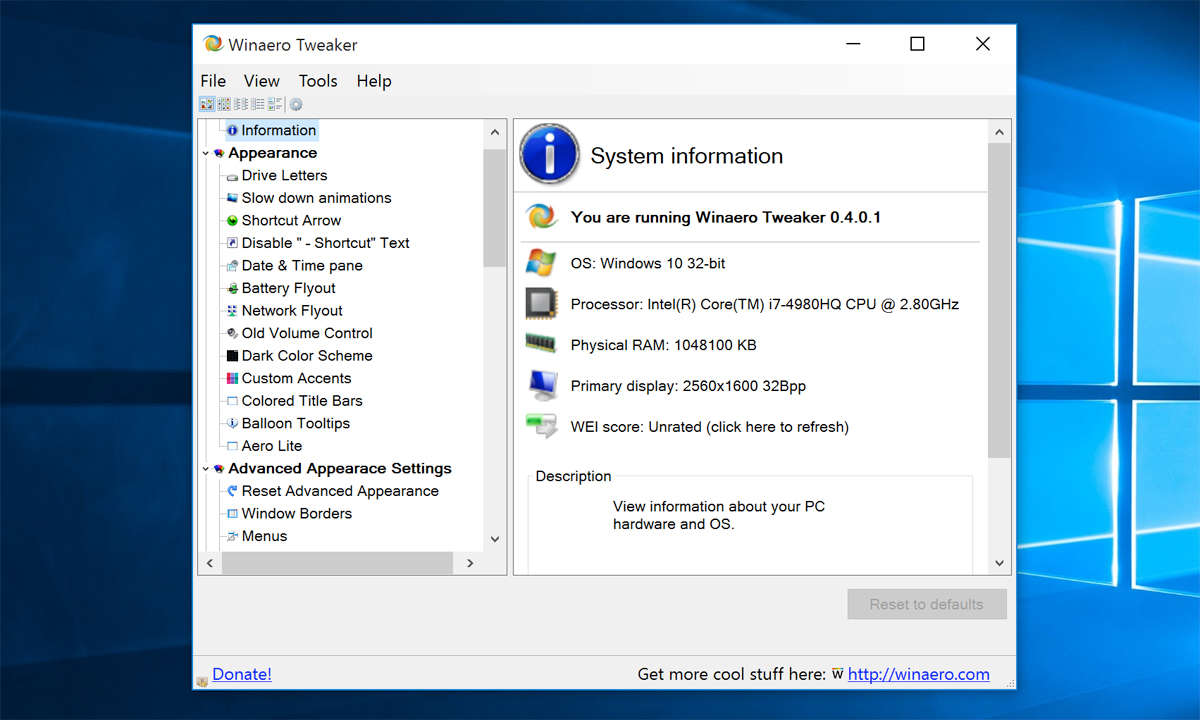Select the Appearance group label
1200x720 pixels.
click(272, 153)
